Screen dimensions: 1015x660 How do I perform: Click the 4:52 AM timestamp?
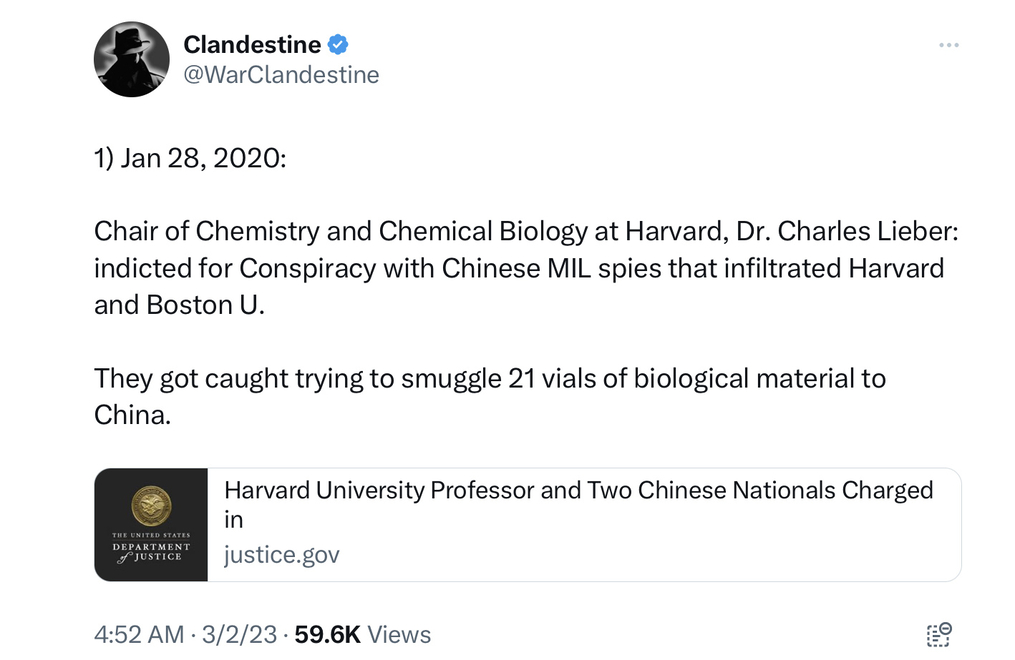[x=139, y=635]
